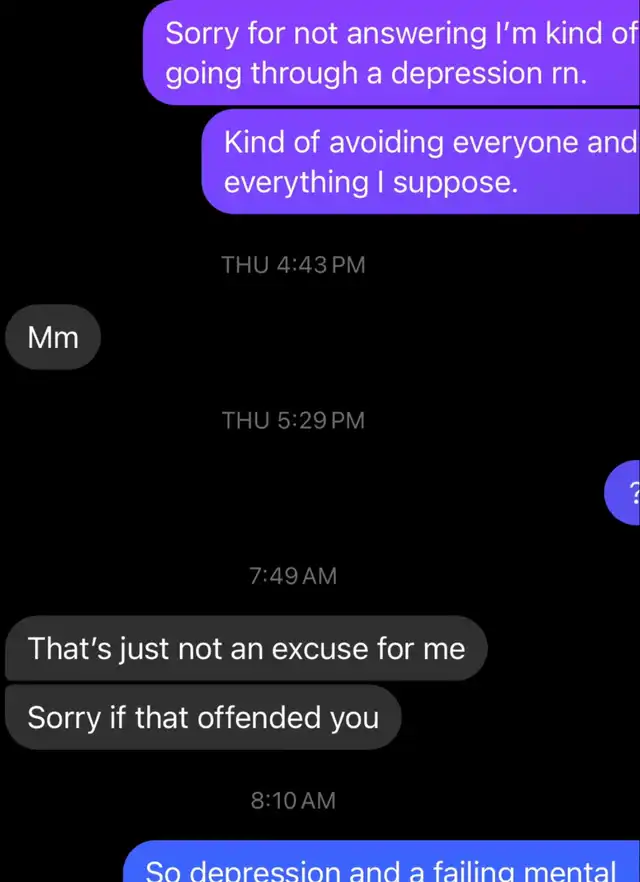Select the 'Sorry if that offended you' bubble
This screenshot has width=640, height=882.
coord(203,717)
